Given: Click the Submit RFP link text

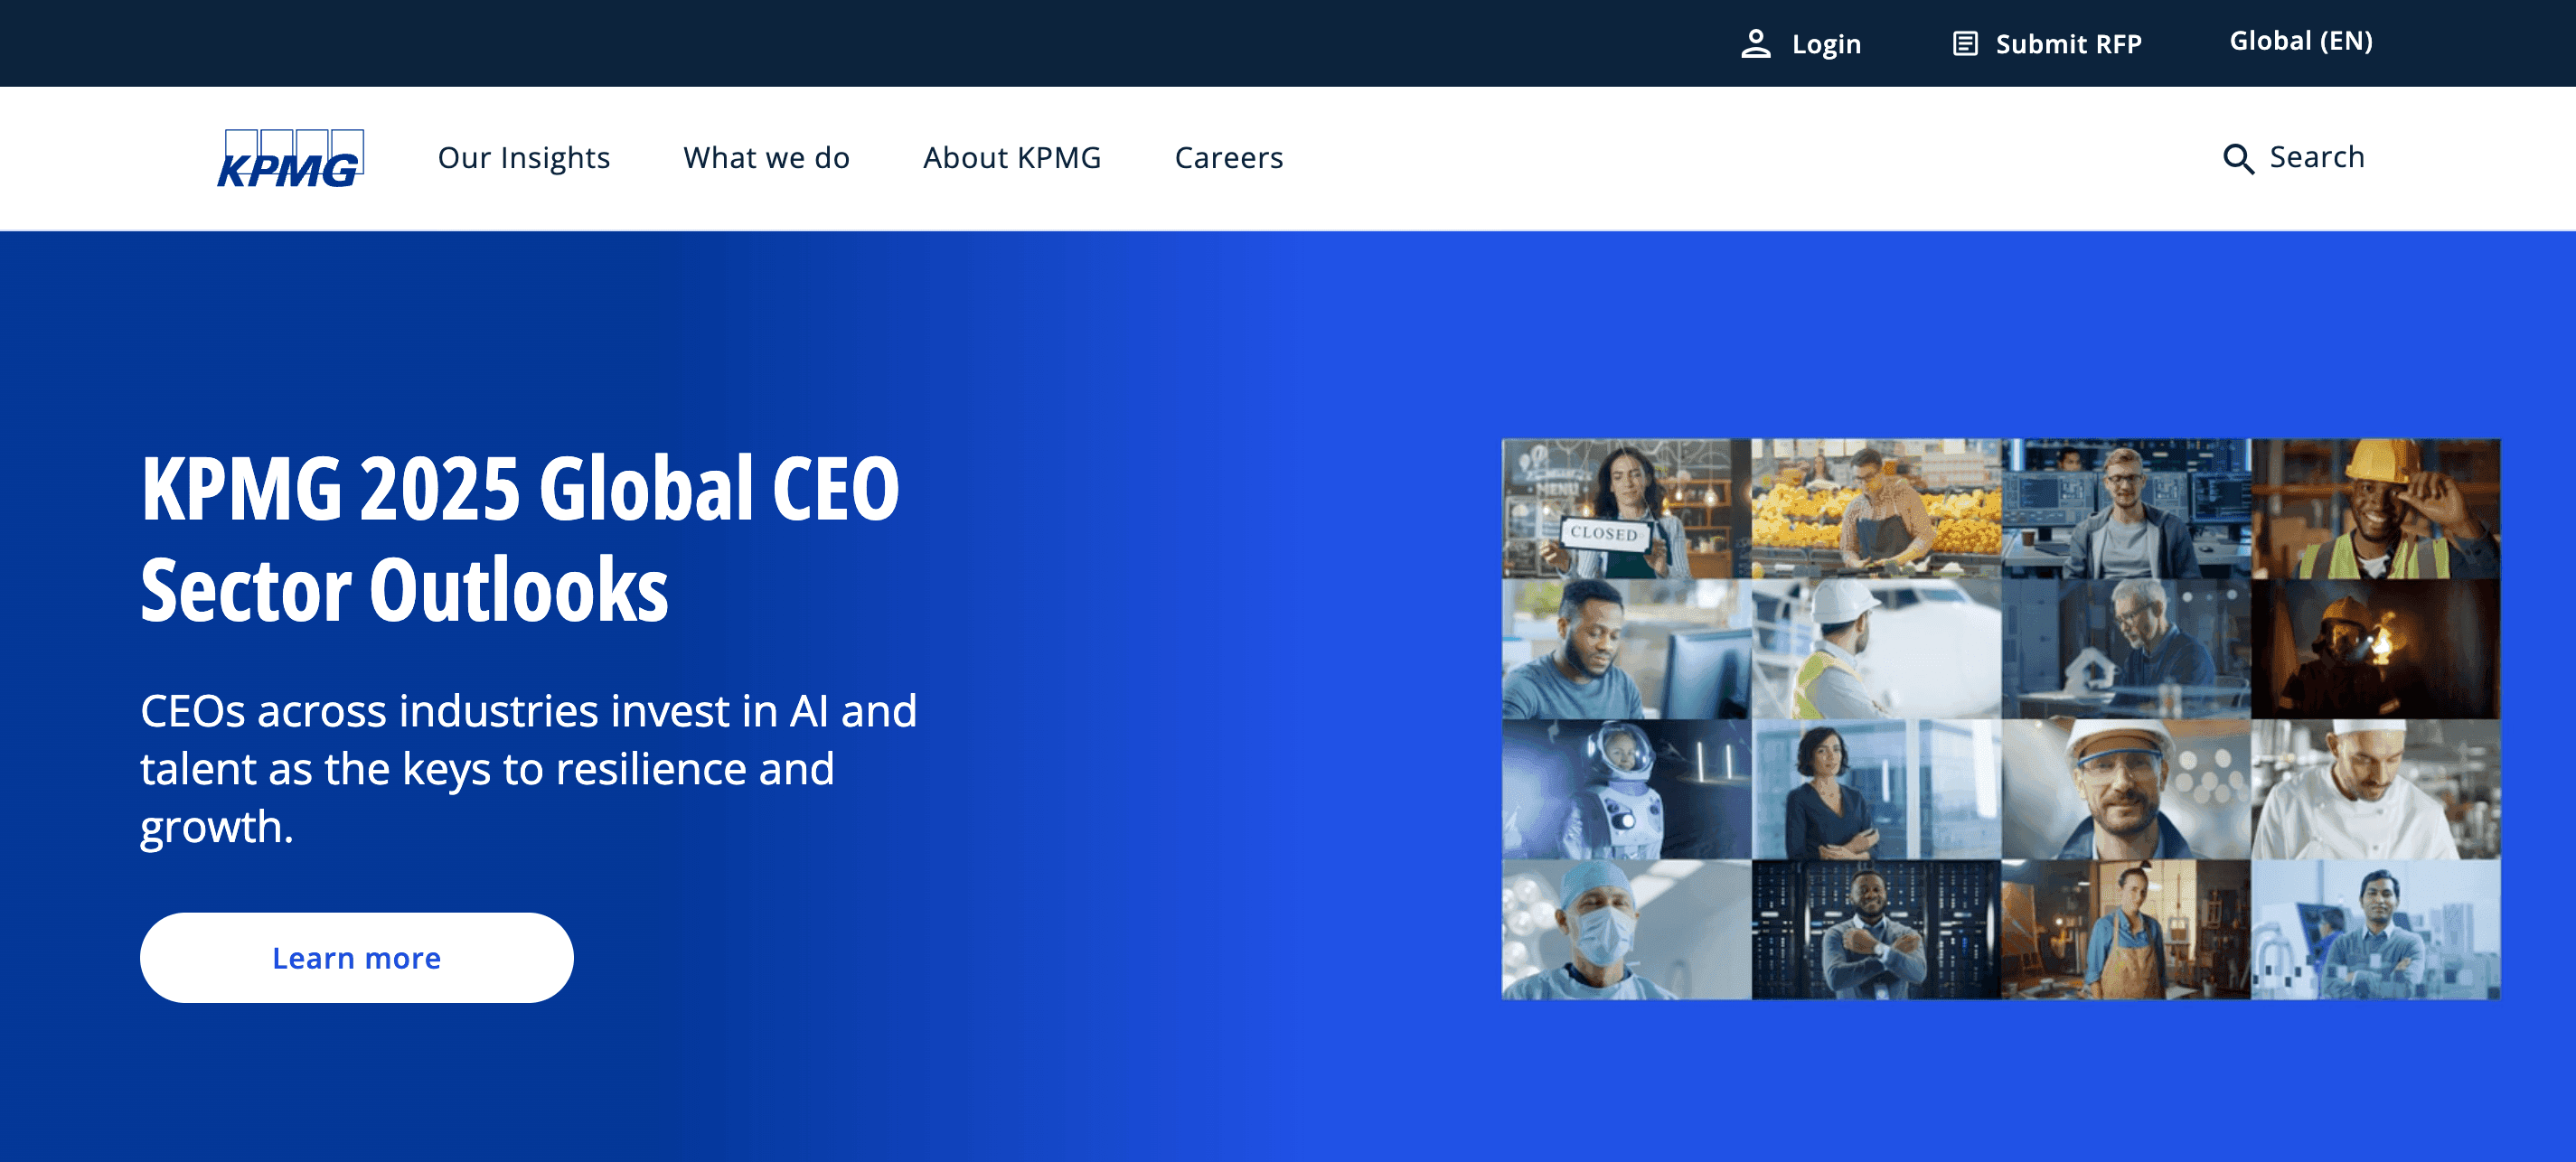Looking at the screenshot, I should click(2068, 44).
